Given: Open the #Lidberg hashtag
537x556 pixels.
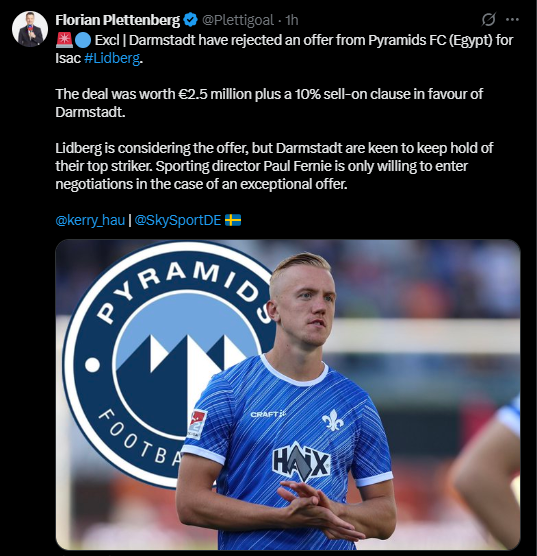Looking at the screenshot, I should point(112,58).
